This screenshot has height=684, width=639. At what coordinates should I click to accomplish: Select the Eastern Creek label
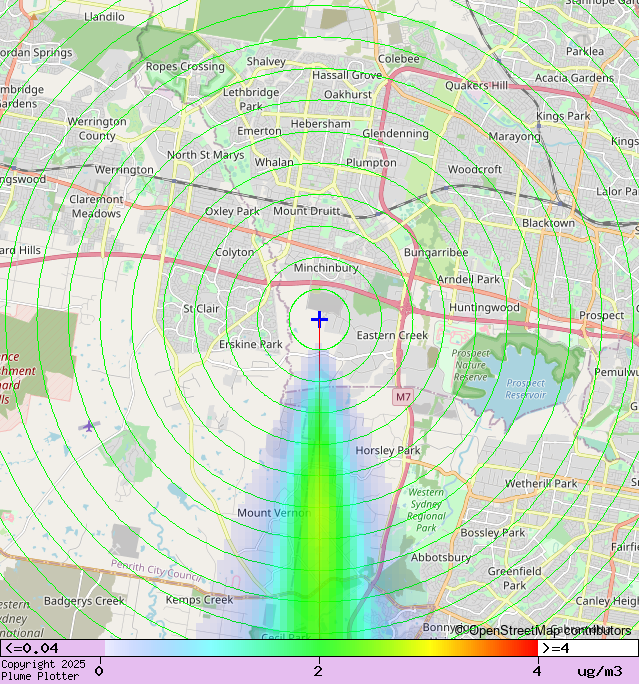tap(392, 335)
